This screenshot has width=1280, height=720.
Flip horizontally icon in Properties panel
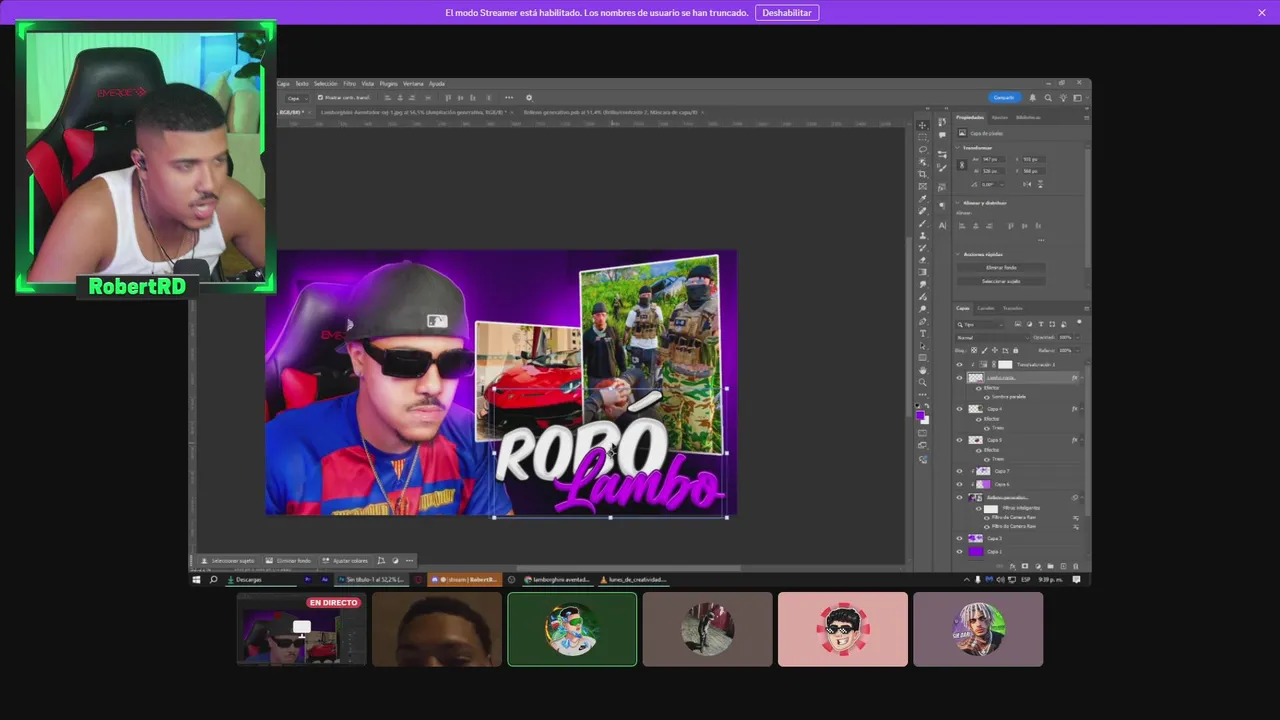click(1027, 184)
